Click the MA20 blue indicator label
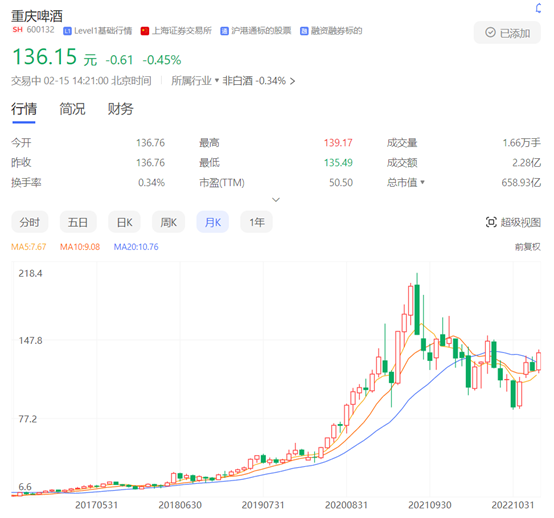The height and width of the screenshot is (518, 554). pos(136,247)
